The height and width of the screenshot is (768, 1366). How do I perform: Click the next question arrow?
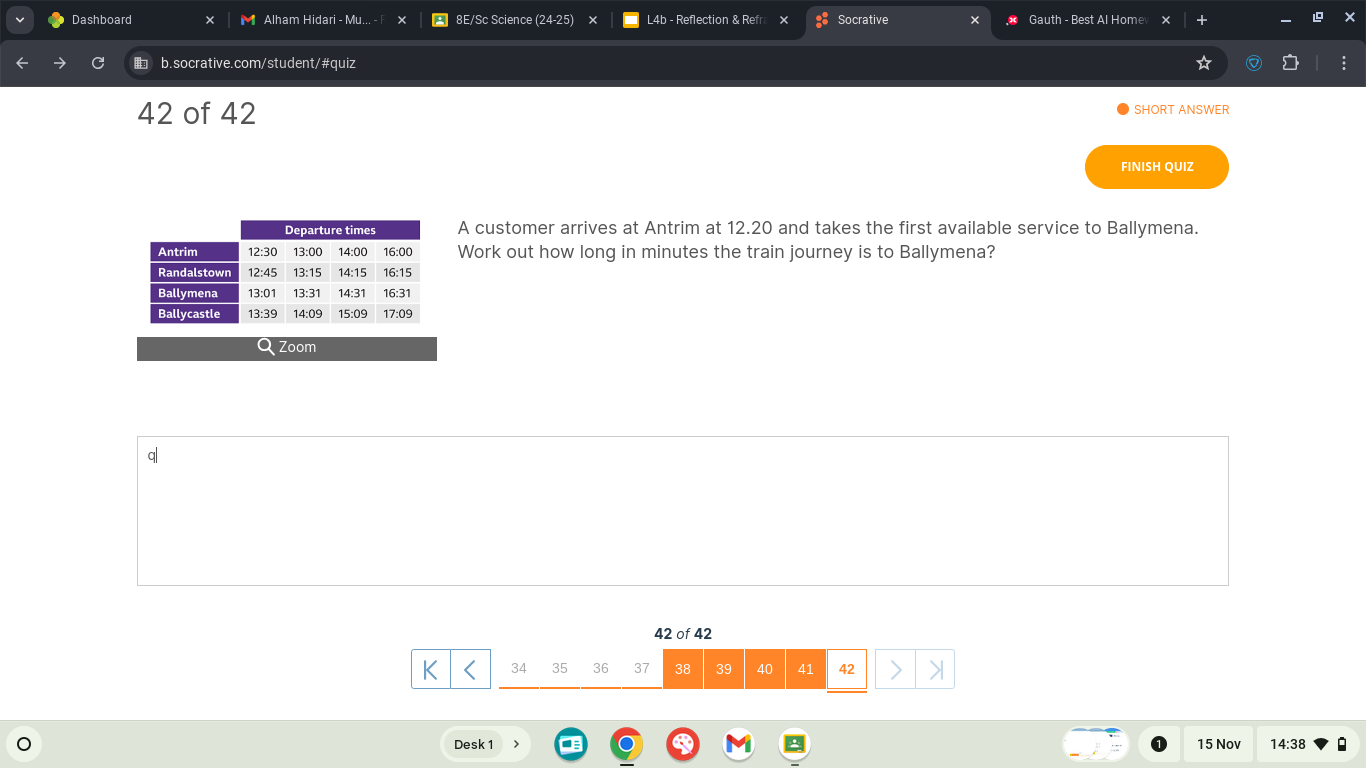895,669
